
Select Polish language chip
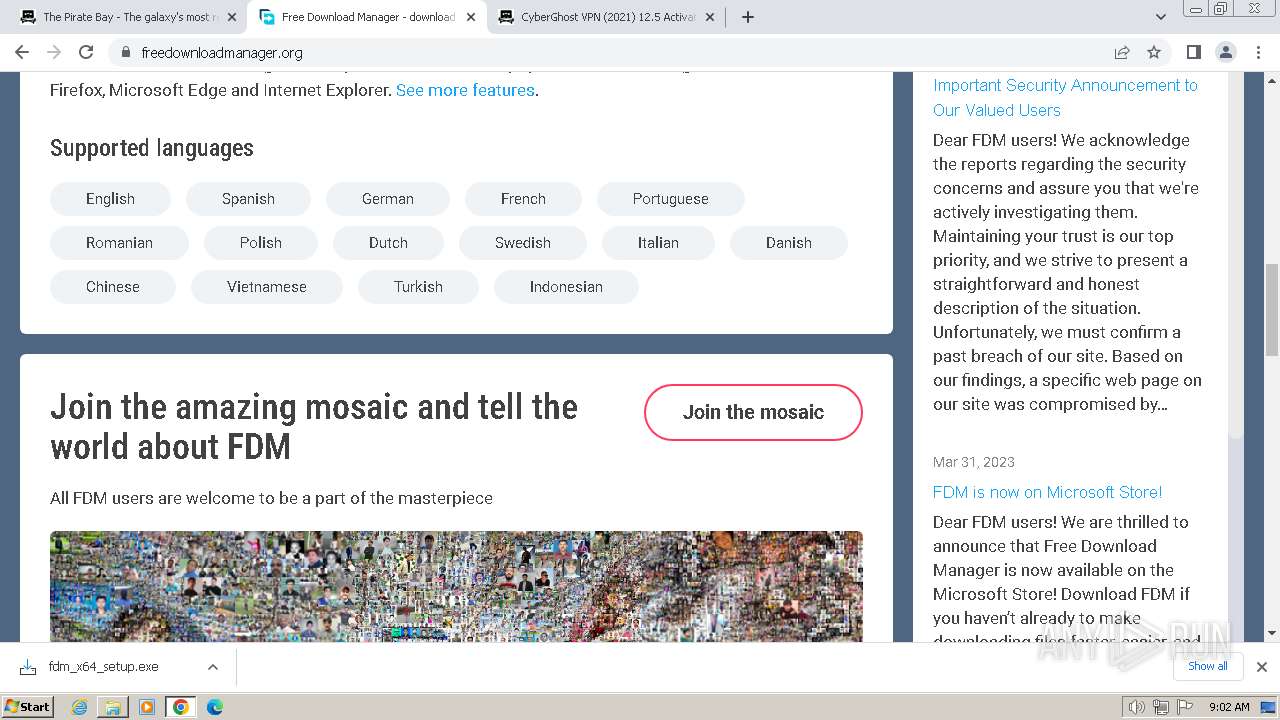tap(261, 243)
